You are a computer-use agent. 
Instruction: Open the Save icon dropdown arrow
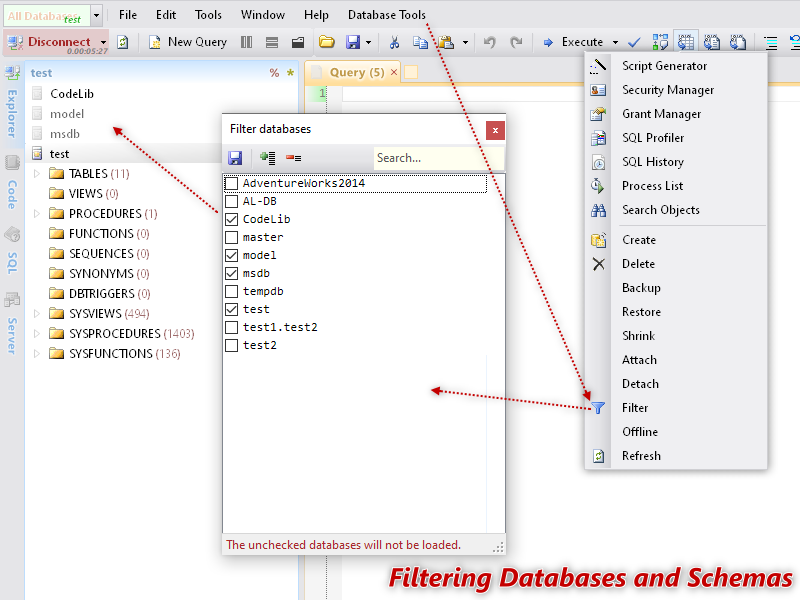click(368, 42)
